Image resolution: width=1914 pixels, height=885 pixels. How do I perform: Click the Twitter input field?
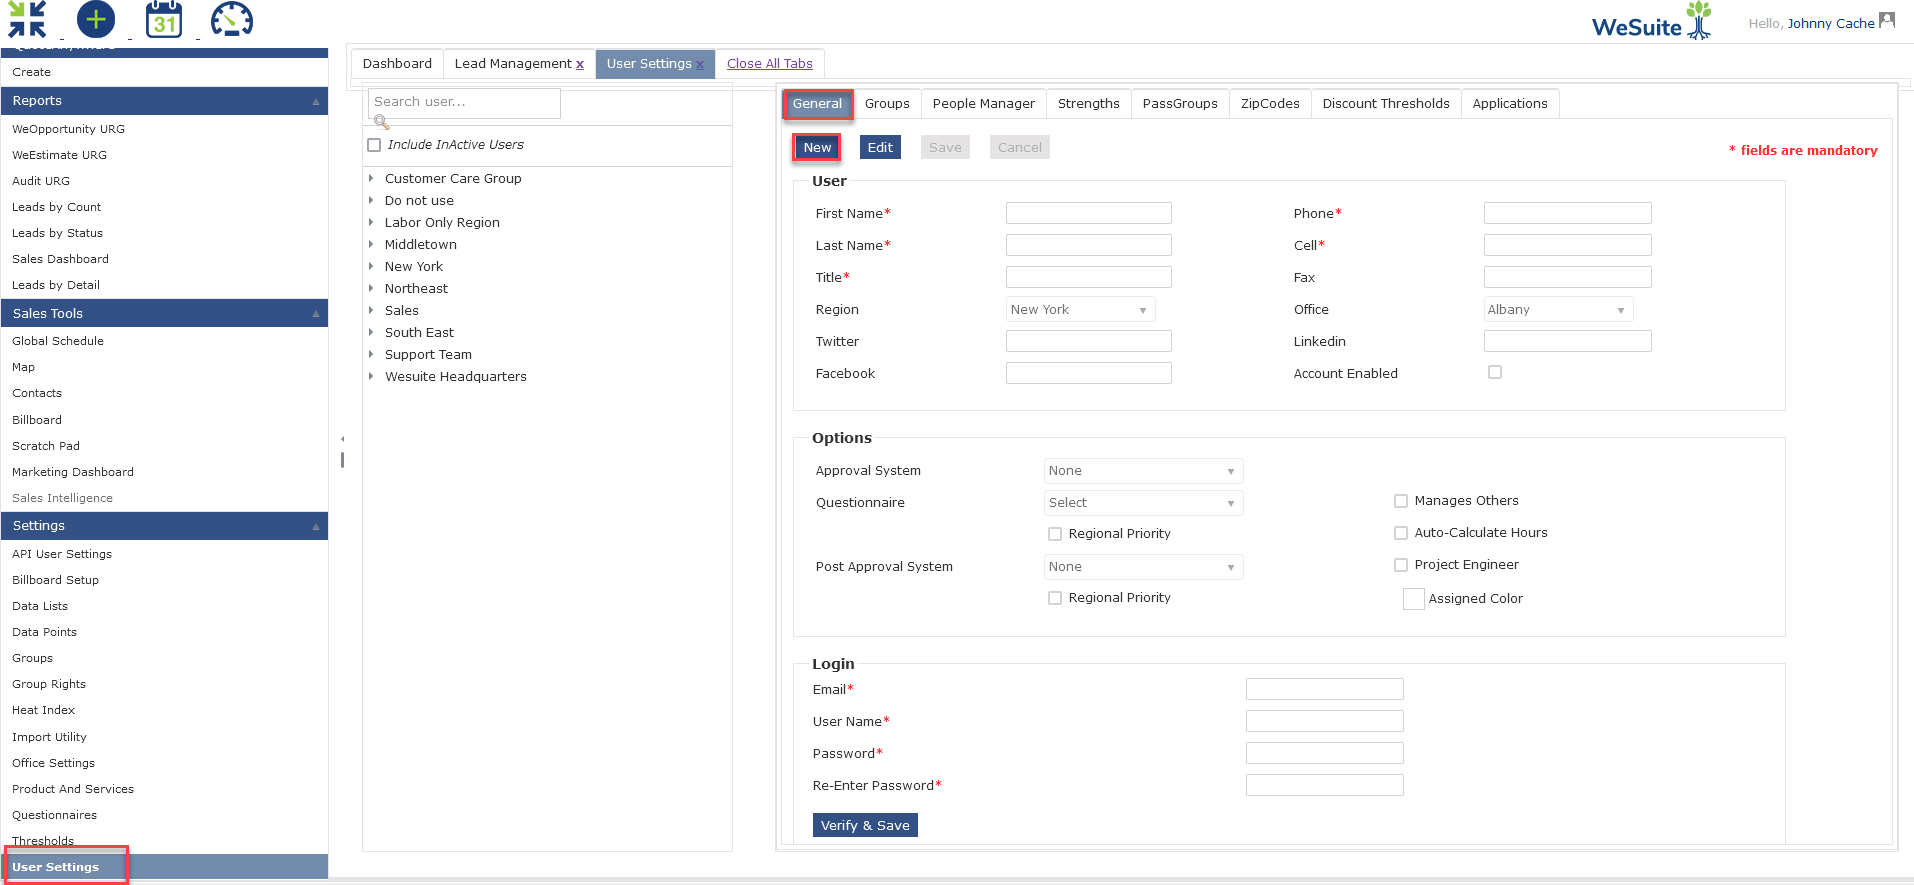[1089, 341]
